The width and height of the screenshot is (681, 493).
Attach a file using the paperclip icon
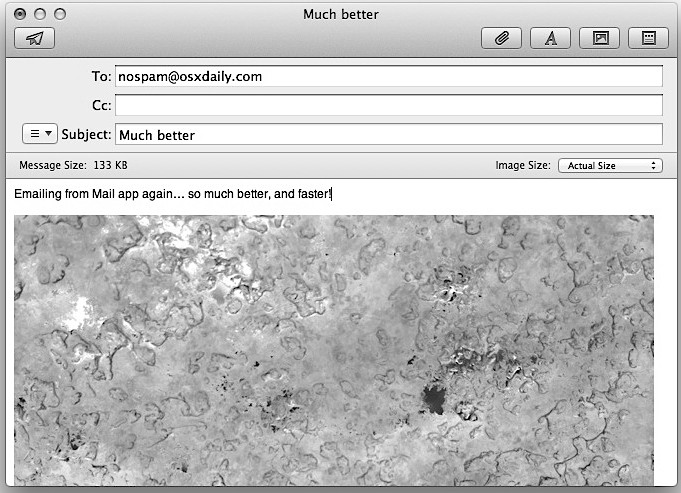pyautogui.click(x=501, y=38)
